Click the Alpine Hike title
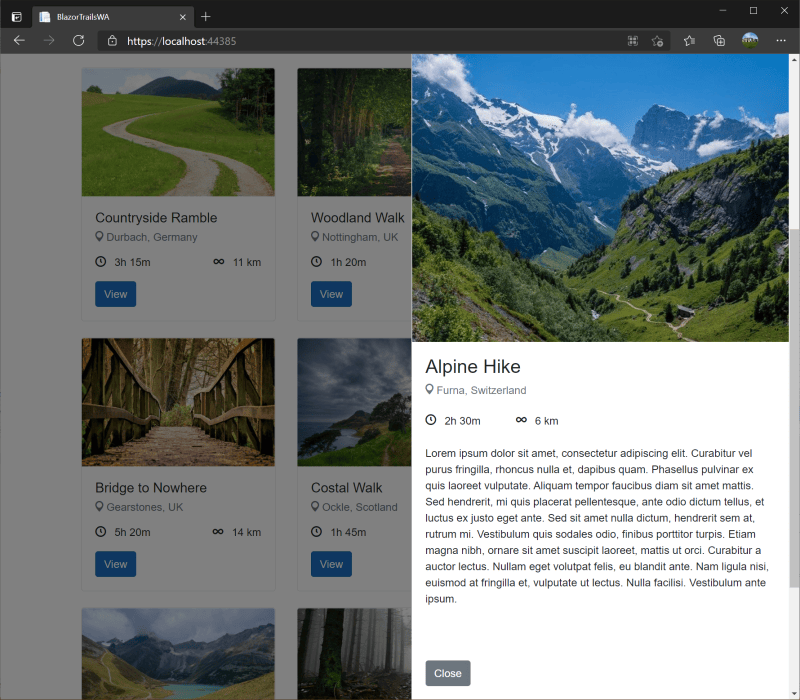This screenshot has width=800, height=700. (472, 366)
